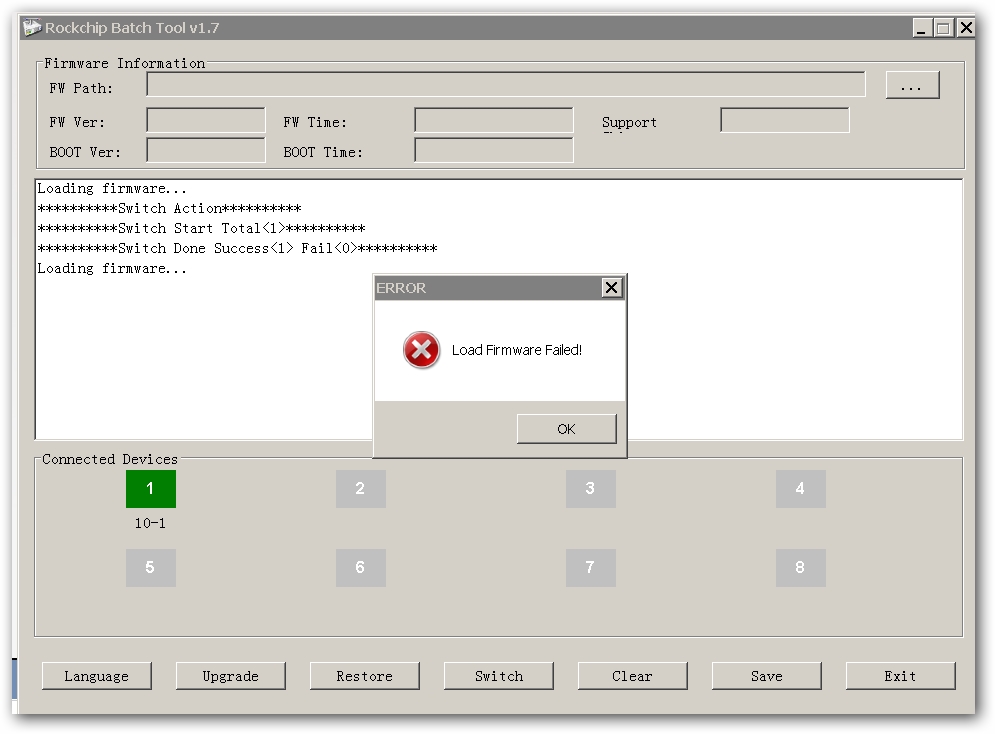Click the "10-1" device label
Image resolution: width=995 pixels, height=734 pixels.
(150, 523)
